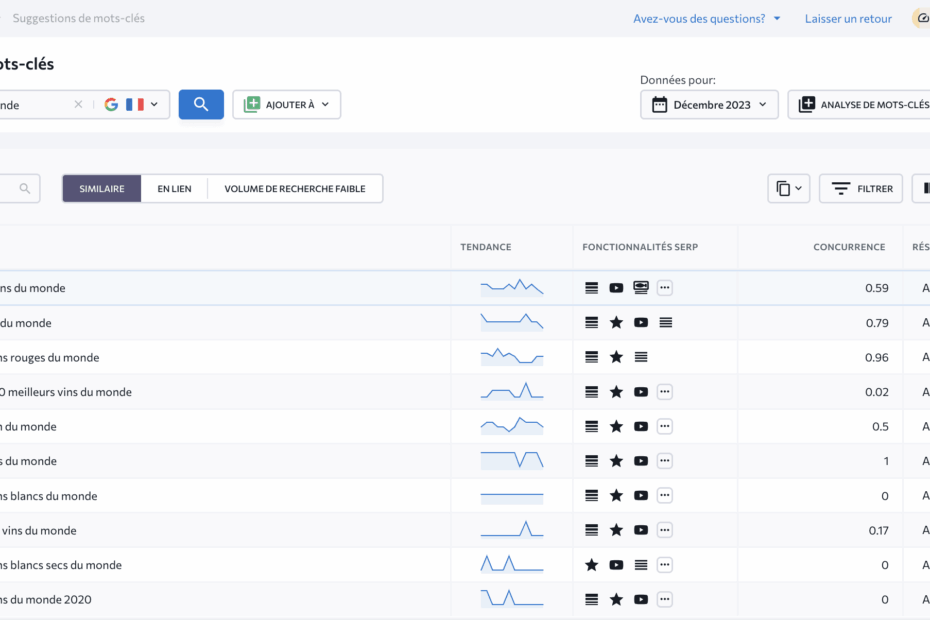
Task: Click video icon in concurrence 0.17 row
Action: (641, 530)
